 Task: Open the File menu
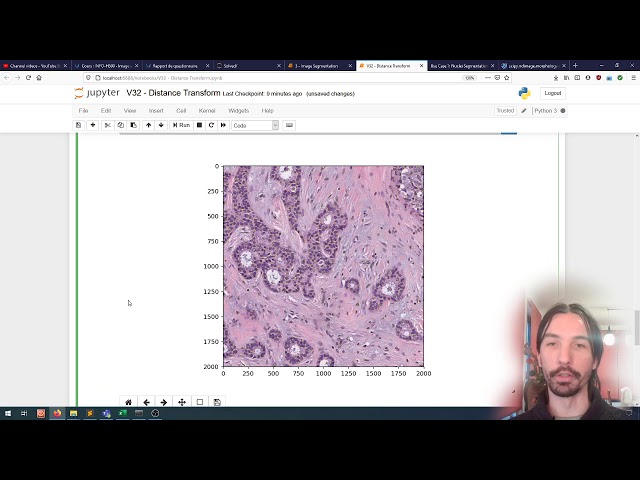tap(83, 111)
